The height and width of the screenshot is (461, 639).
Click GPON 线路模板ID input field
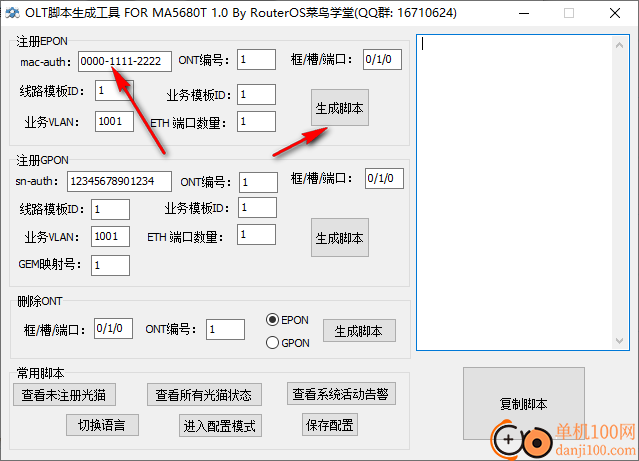(110, 210)
